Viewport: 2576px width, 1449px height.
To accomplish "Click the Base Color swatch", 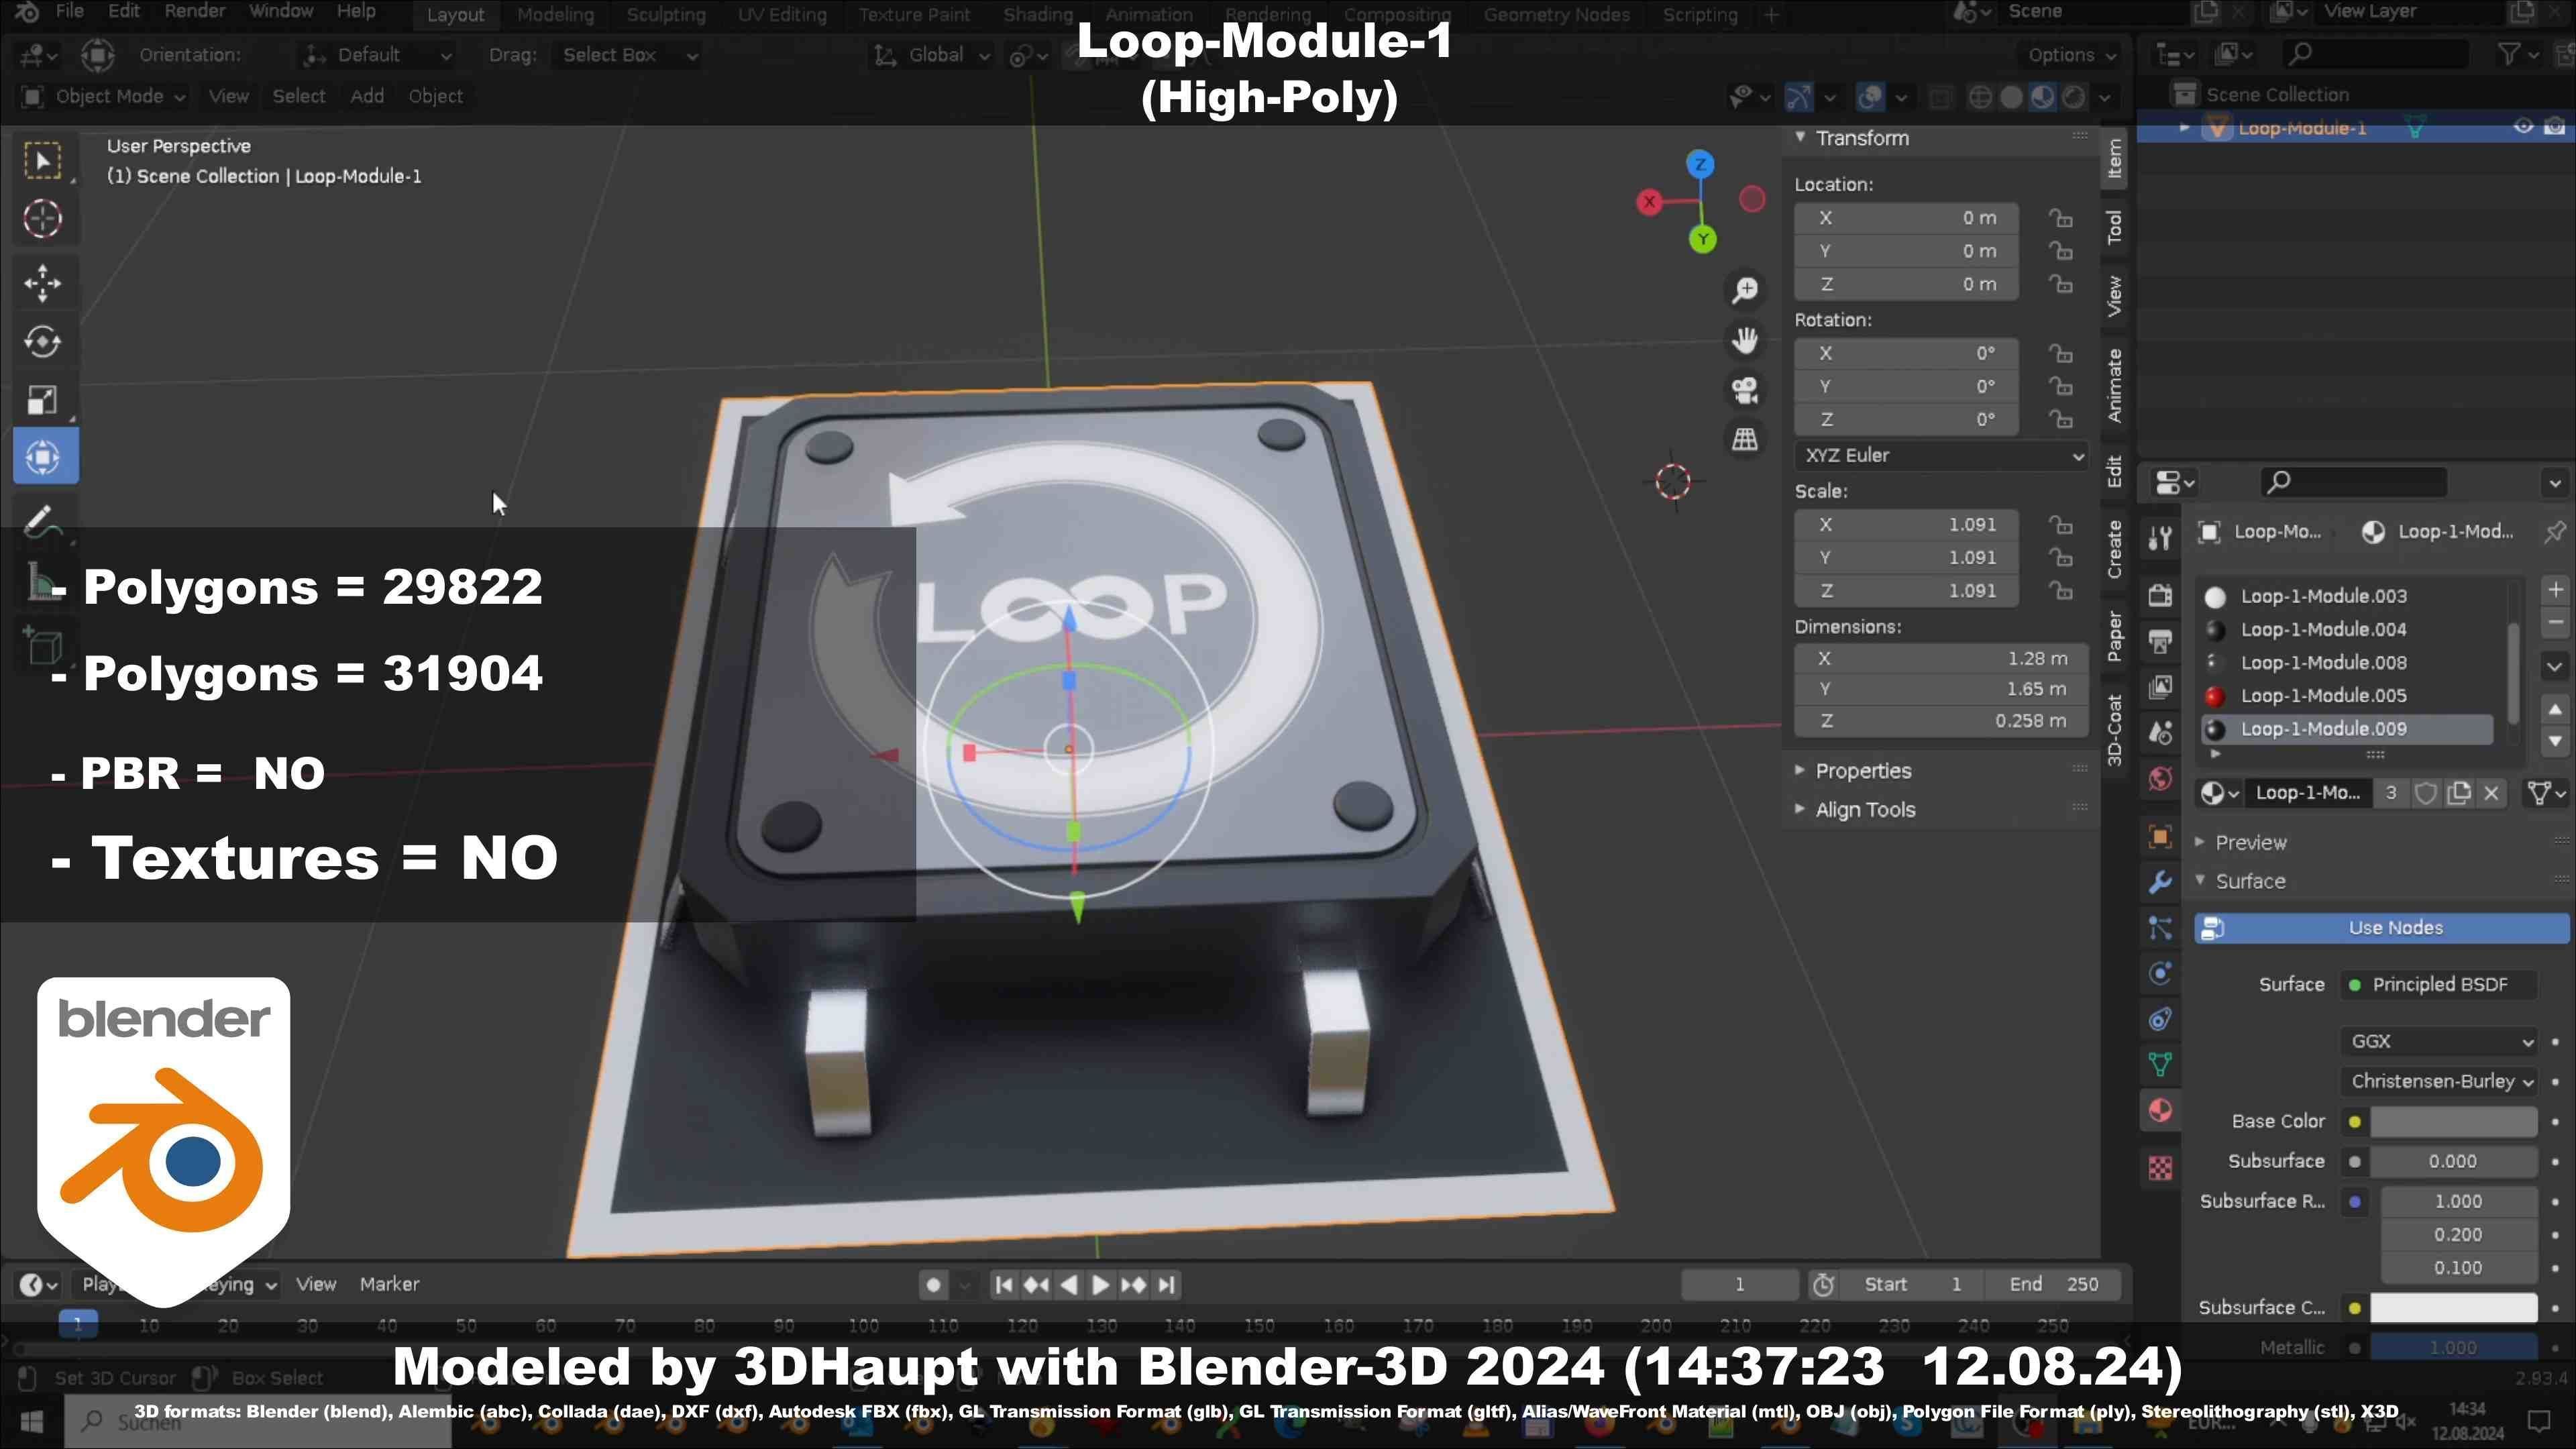I will click(2453, 1122).
